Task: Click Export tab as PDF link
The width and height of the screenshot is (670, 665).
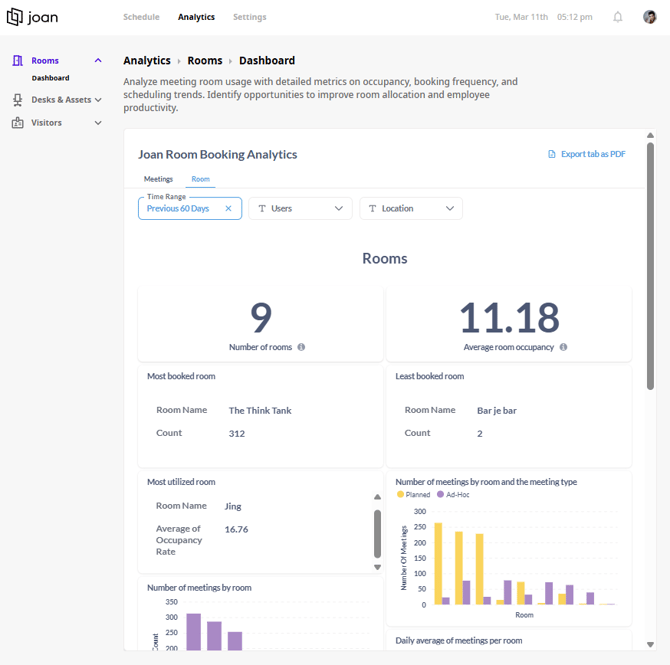Action: point(586,154)
